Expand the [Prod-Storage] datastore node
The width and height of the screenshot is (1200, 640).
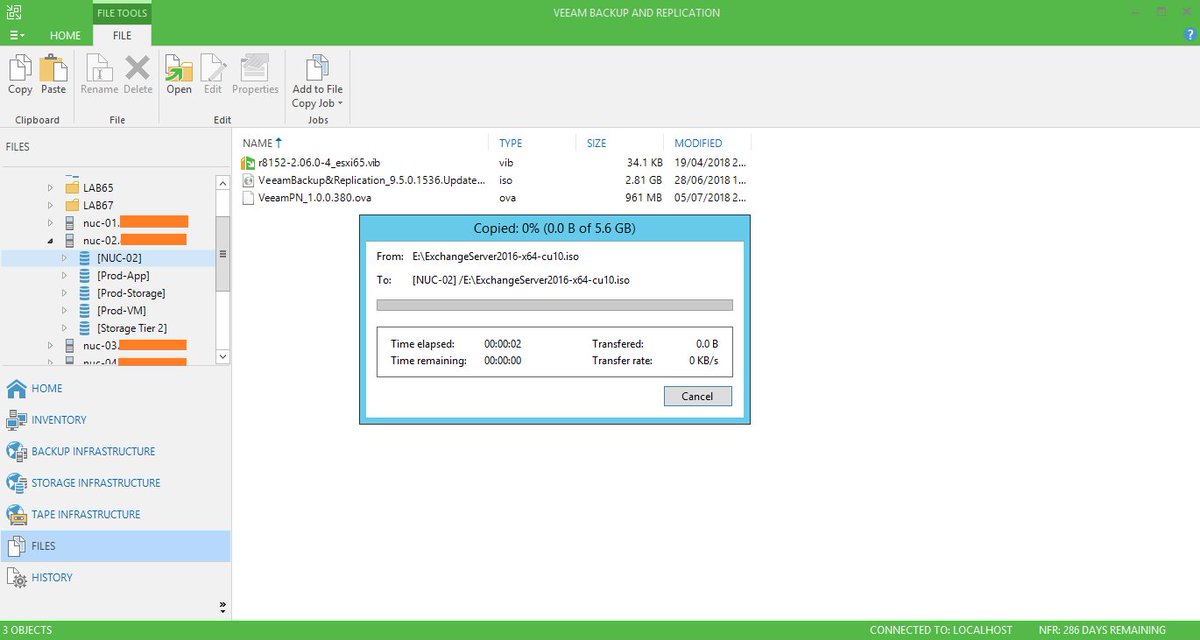[x=65, y=293]
